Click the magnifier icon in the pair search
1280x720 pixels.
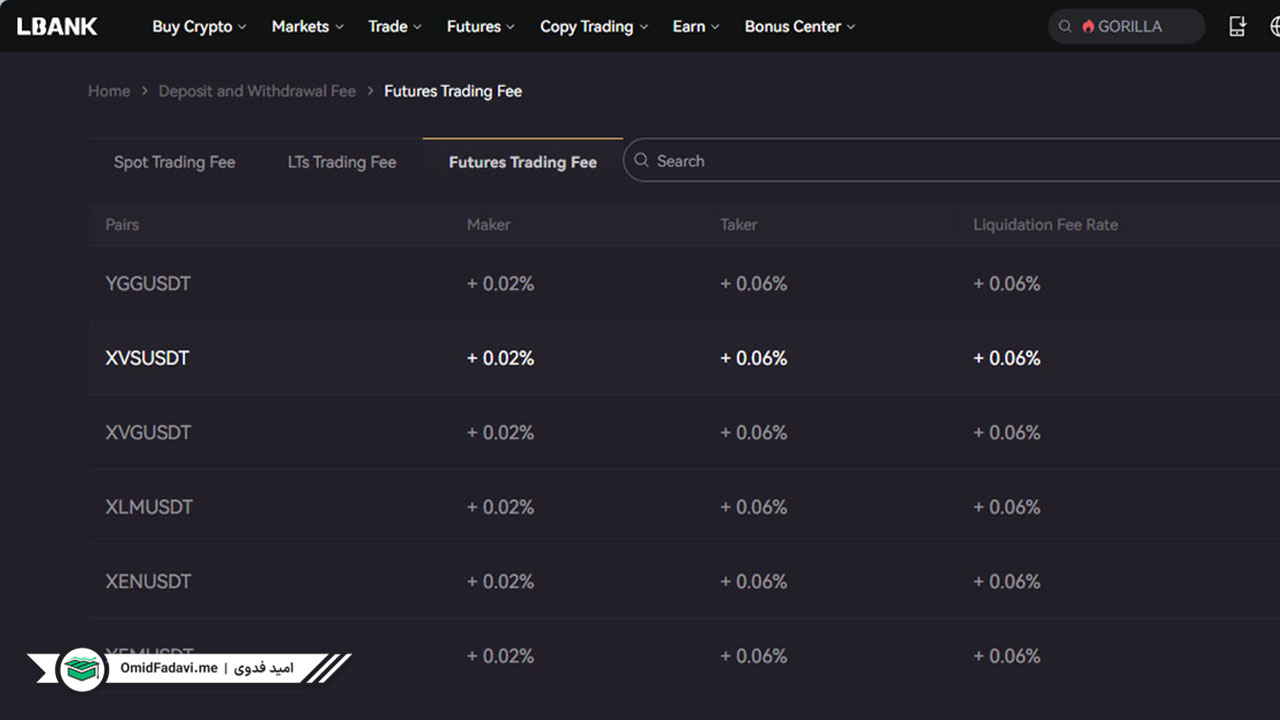click(642, 160)
